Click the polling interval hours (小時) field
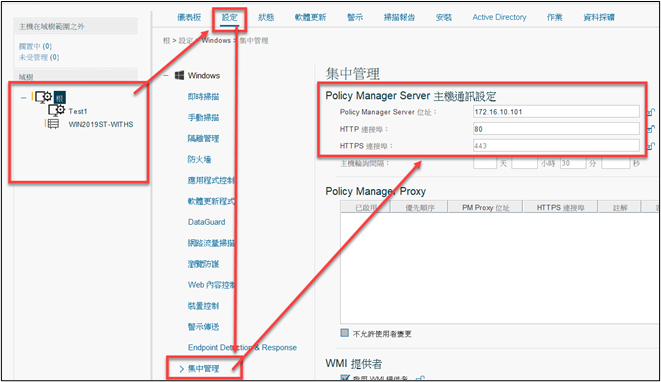The width and height of the screenshot is (661, 382). [524, 163]
